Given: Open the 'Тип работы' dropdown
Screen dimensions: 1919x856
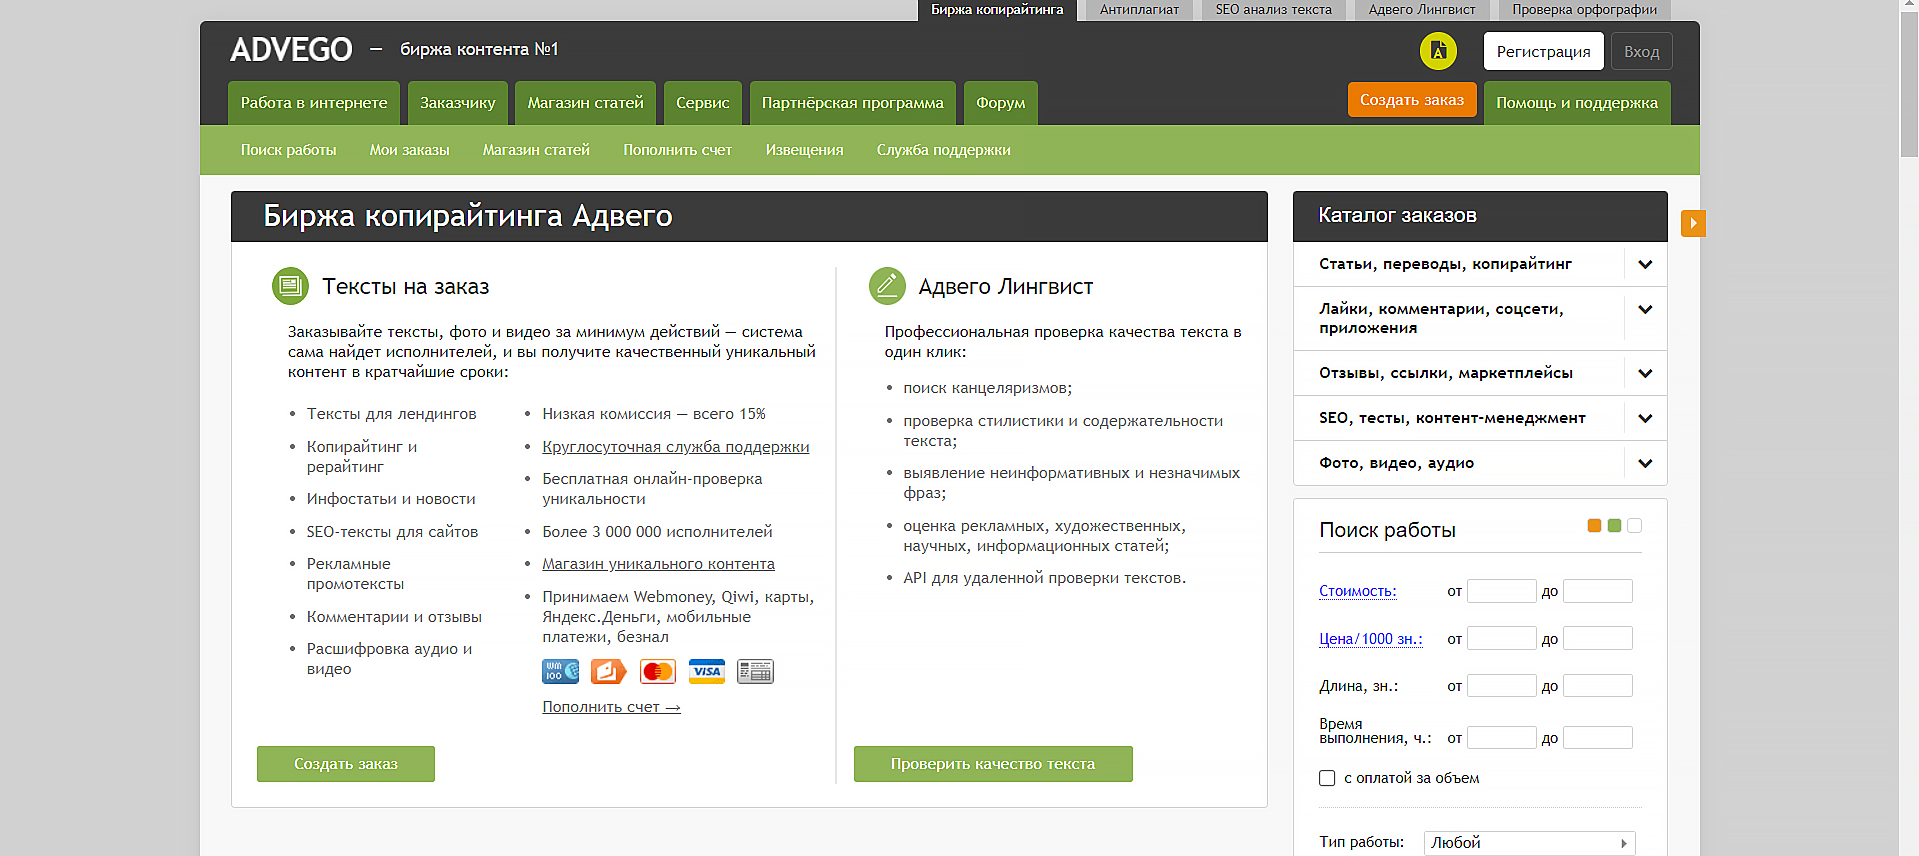Looking at the screenshot, I should click(x=1529, y=843).
